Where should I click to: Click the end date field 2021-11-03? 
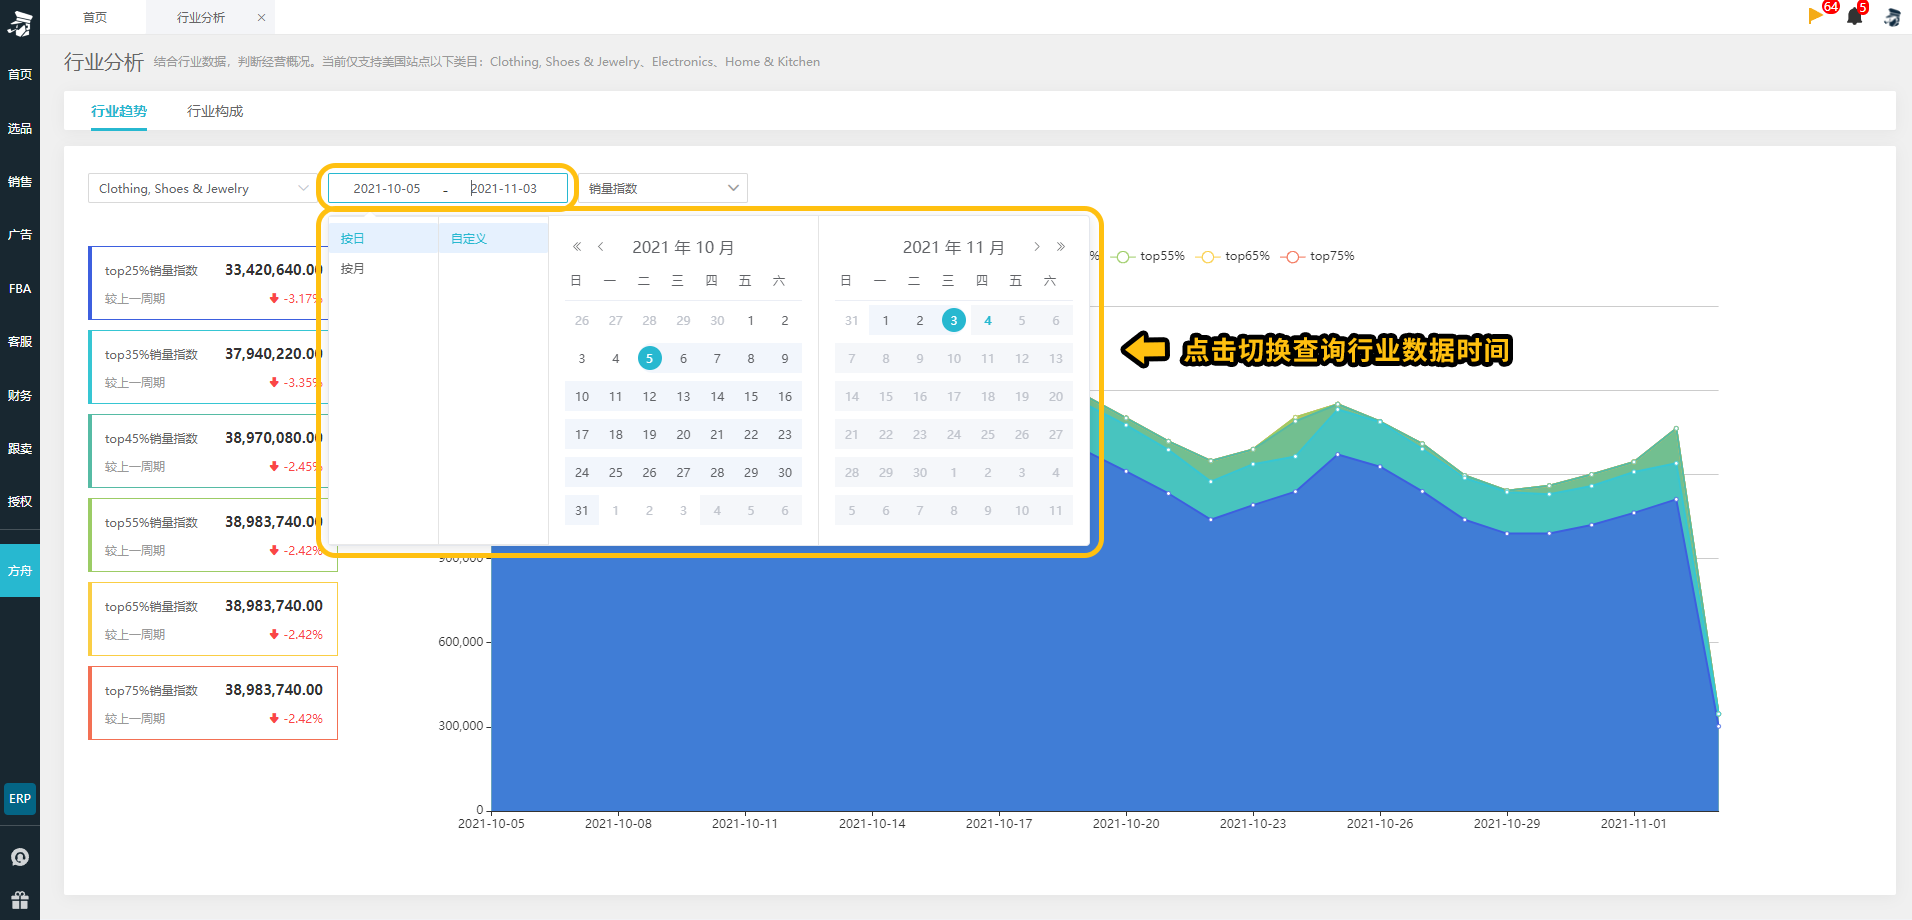pyautogui.click(x=504, y=188)
